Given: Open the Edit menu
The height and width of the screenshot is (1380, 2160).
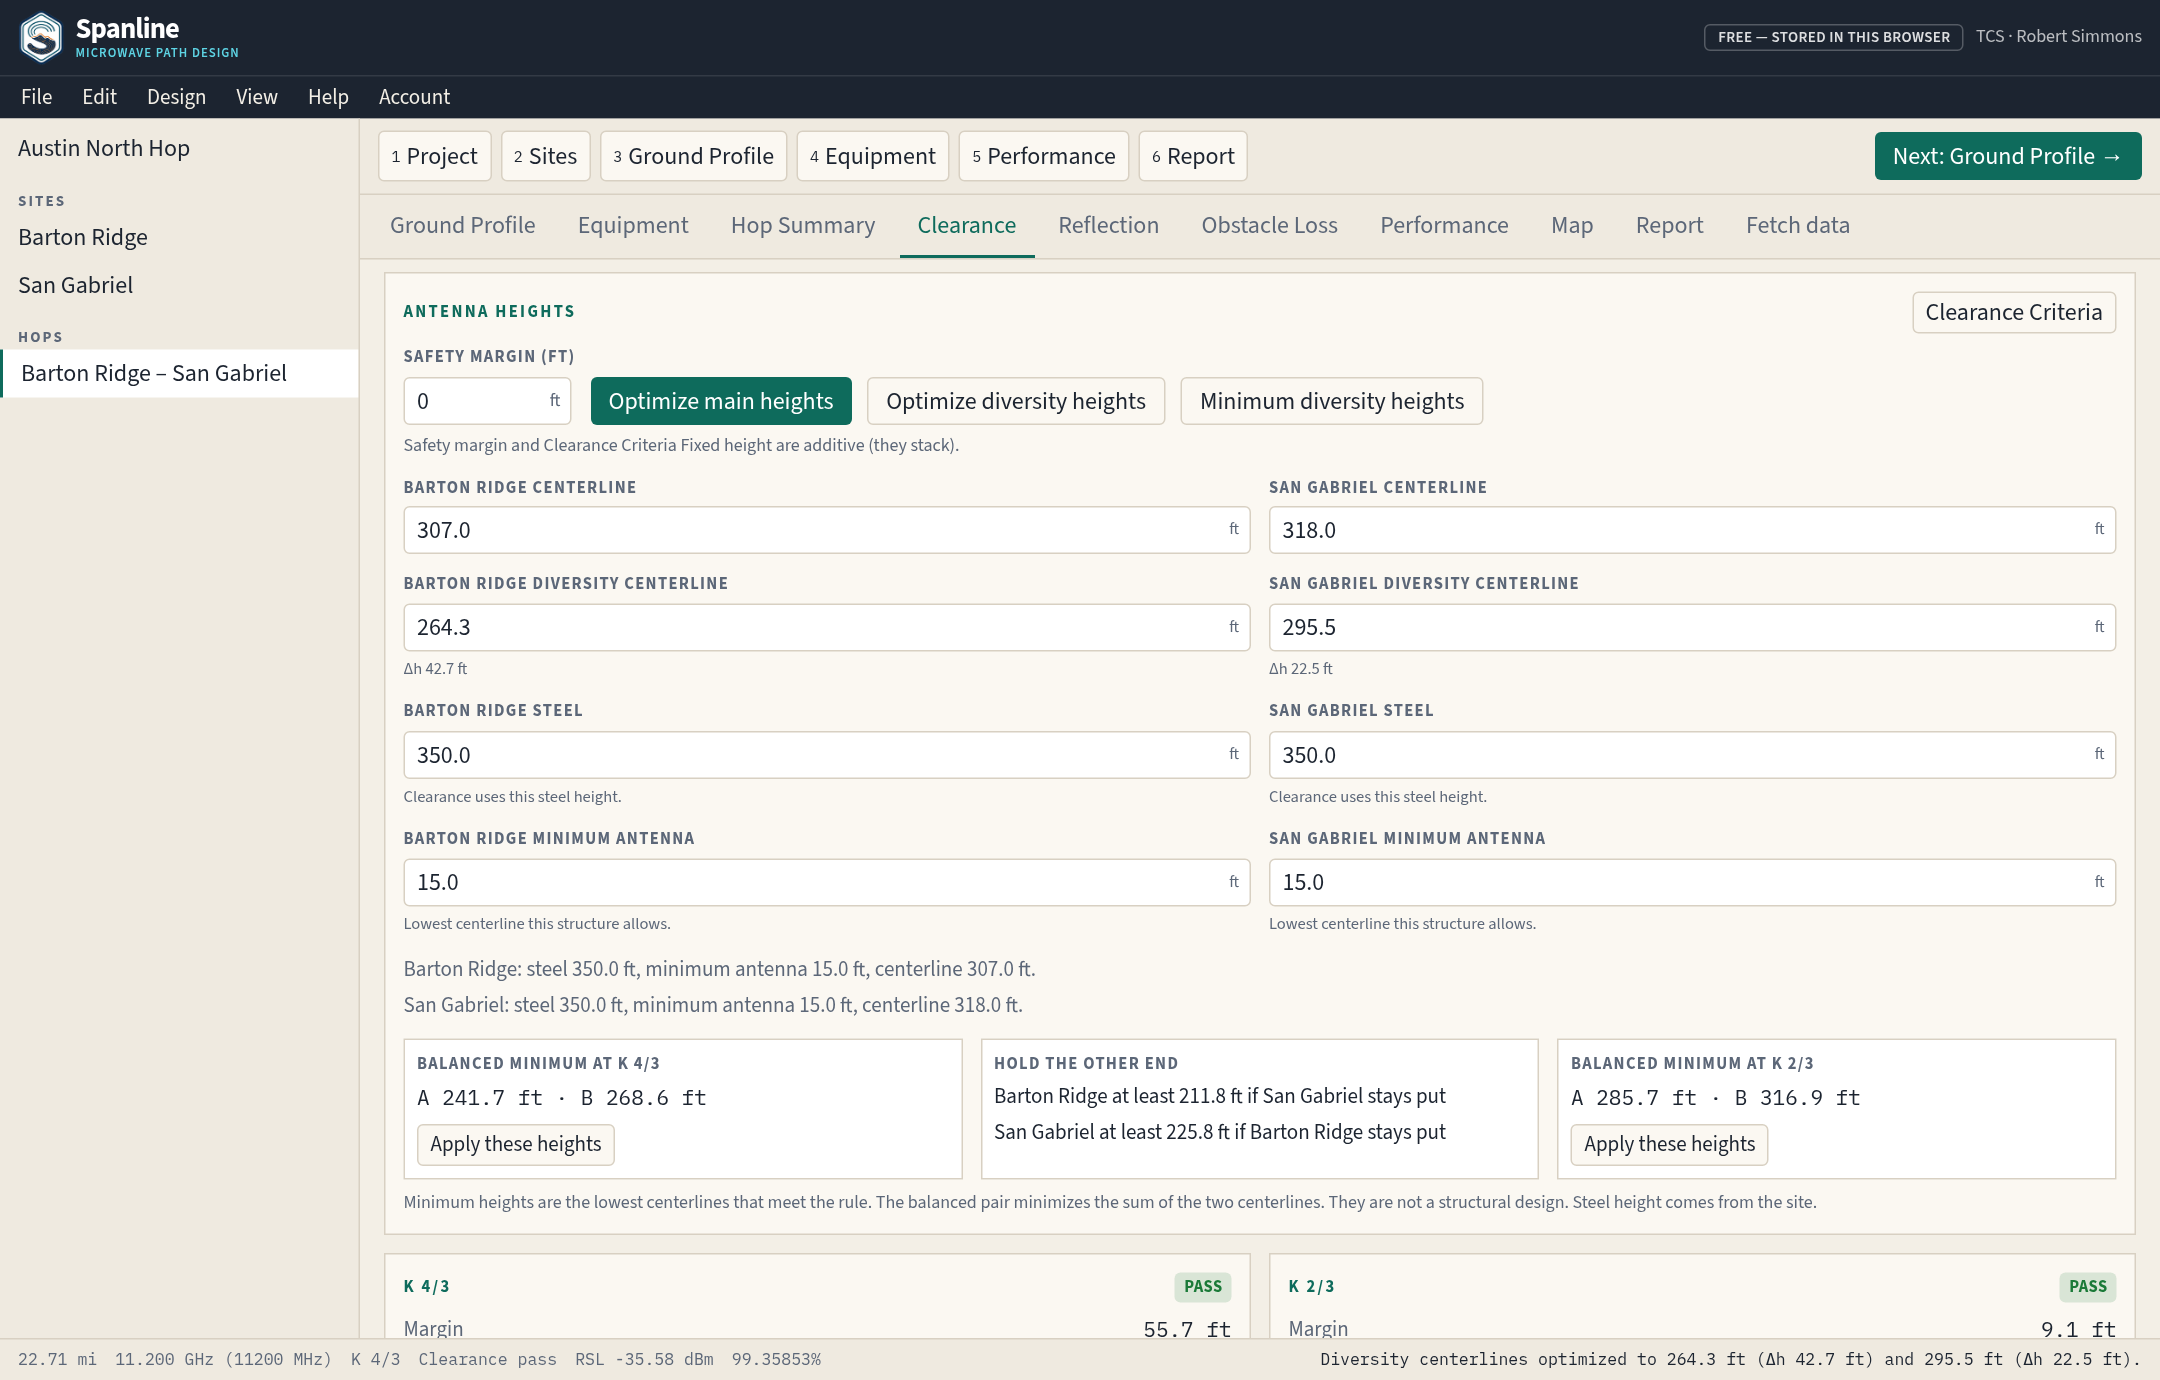Looking at the screenshot, I should coord(99,97).
